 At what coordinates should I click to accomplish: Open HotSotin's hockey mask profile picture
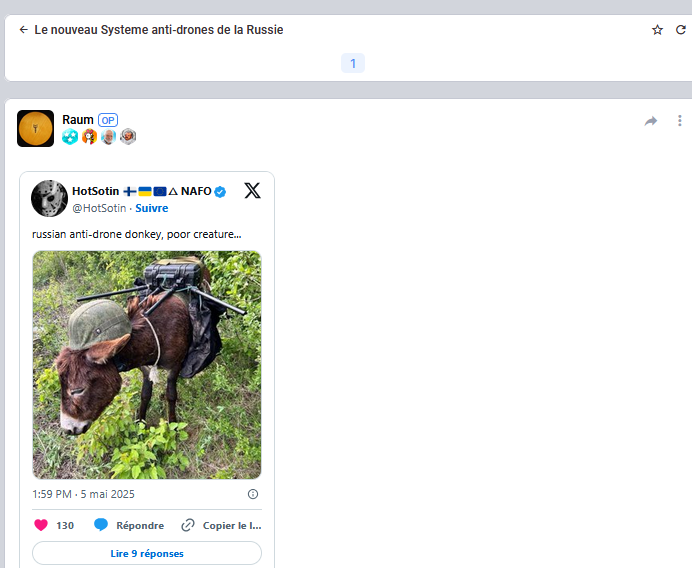(x=50, y=198)
